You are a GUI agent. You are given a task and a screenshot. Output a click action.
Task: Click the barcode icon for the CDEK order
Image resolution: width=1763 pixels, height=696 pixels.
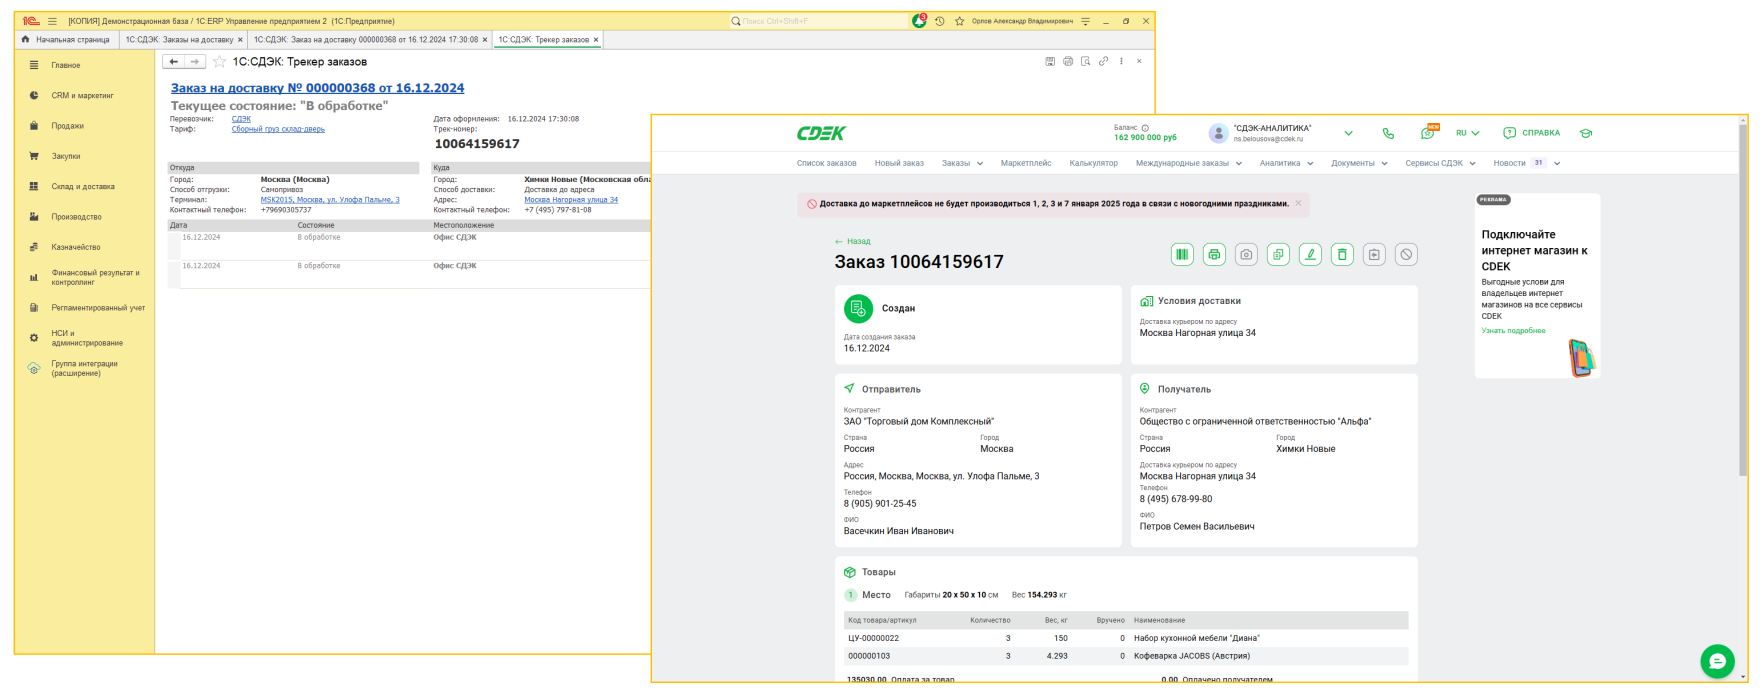click(x=1182, y=255)
